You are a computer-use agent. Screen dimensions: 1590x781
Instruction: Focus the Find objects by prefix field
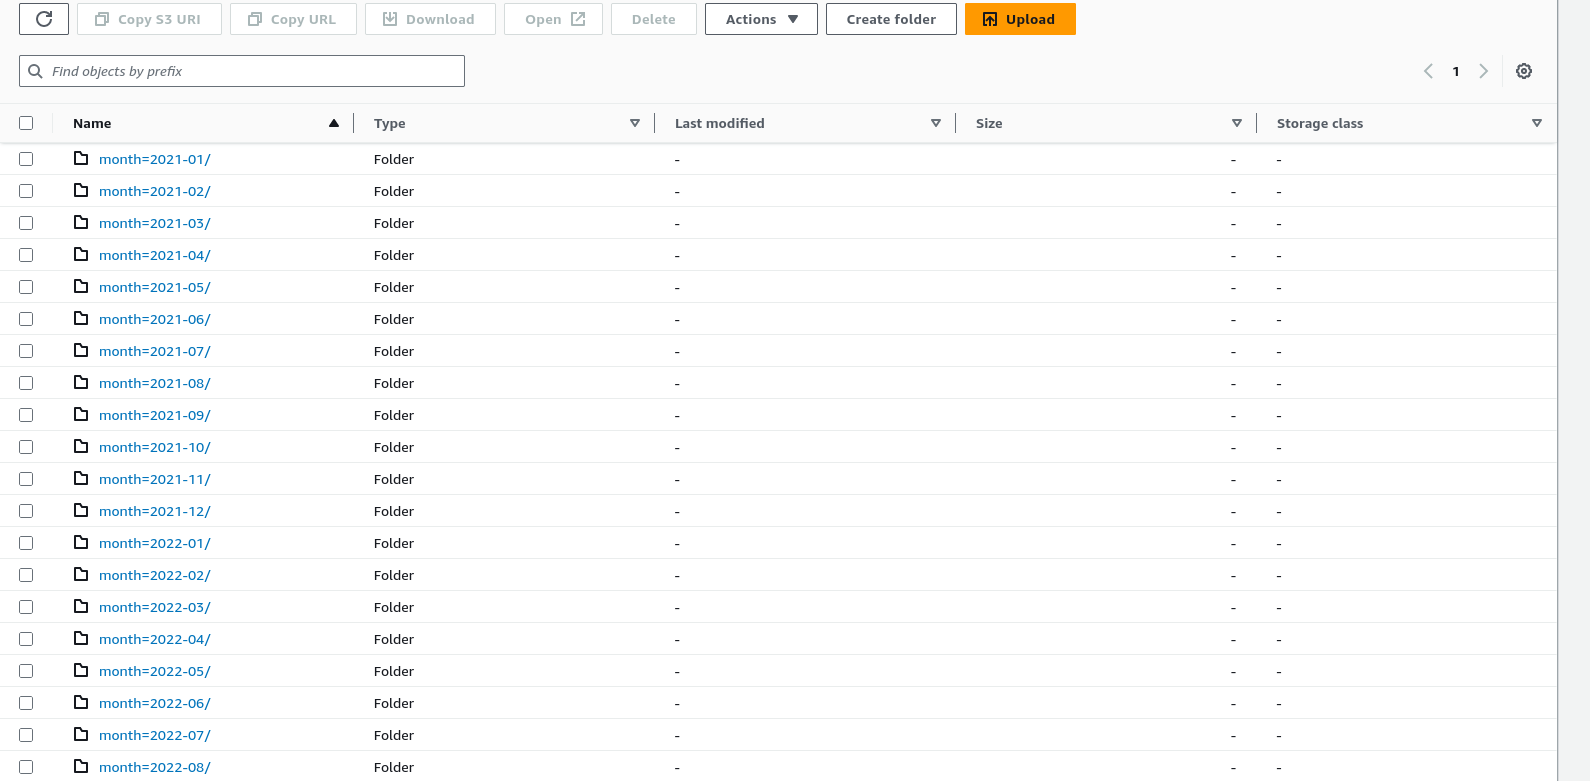250,71
